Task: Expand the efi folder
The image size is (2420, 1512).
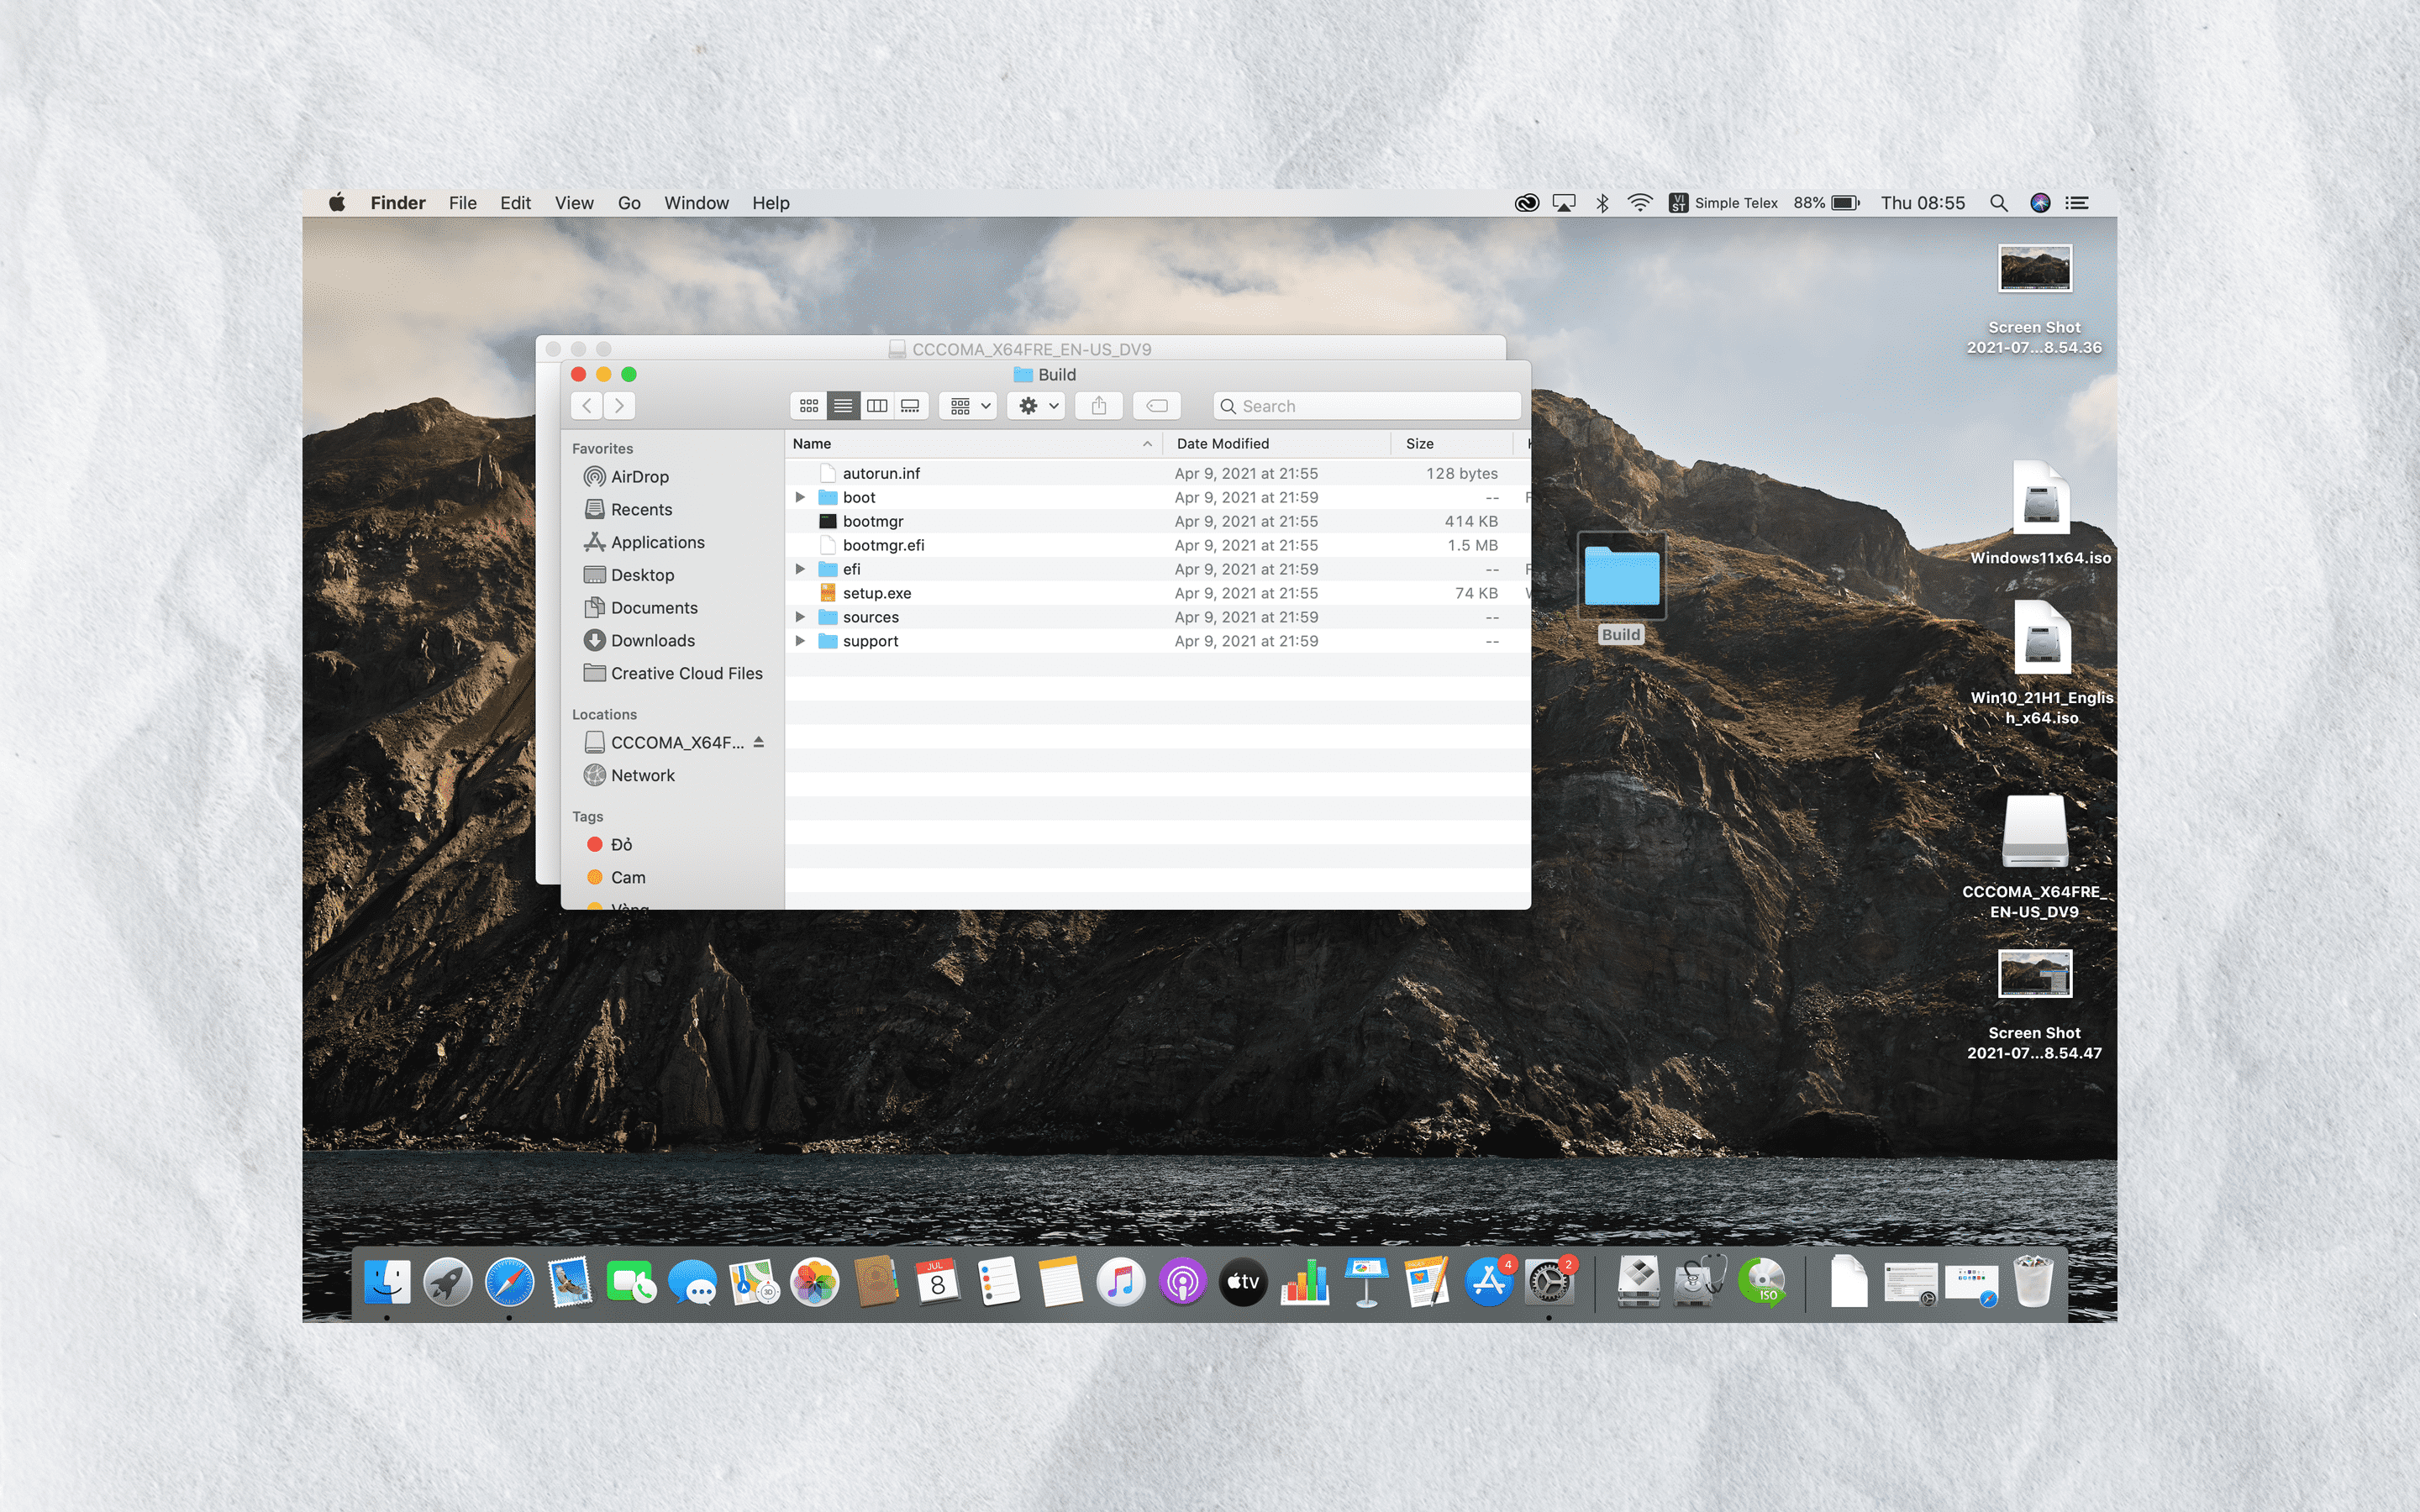Action: (800, 569)
